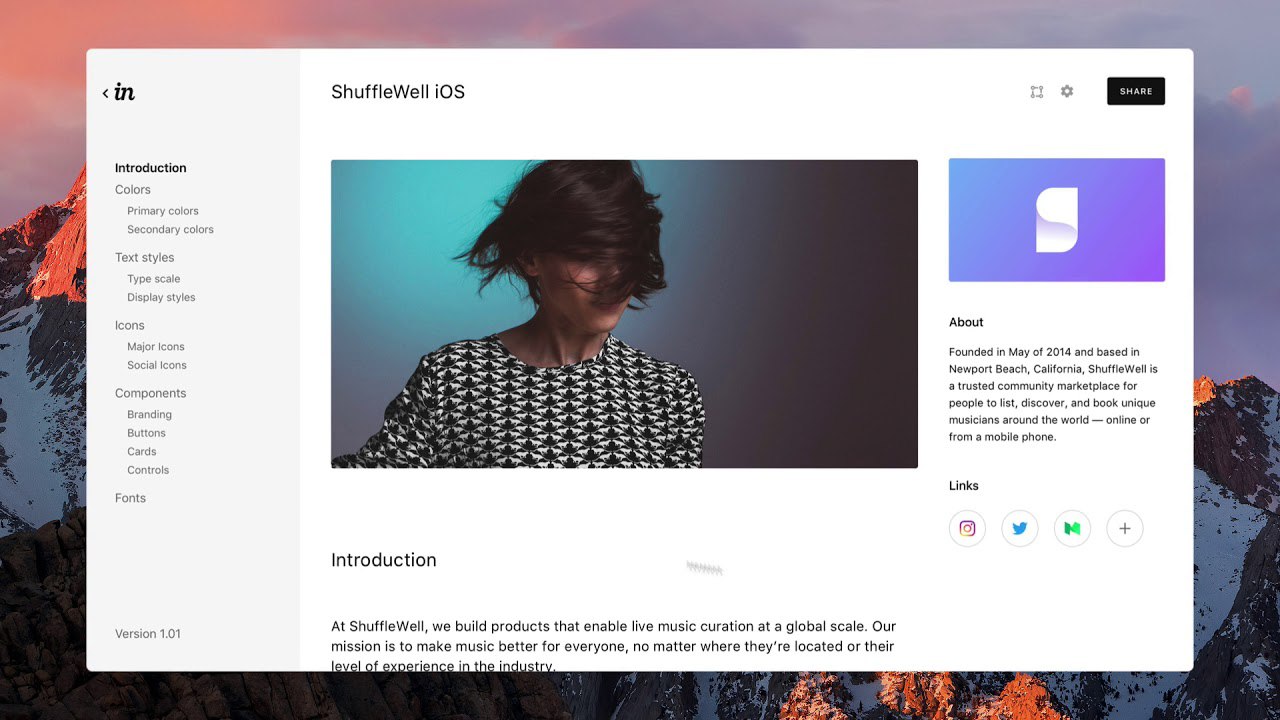This screenshot has height=720, width=1280.
Task: Open Type scale in sidebar
Action: pos(154,279)
